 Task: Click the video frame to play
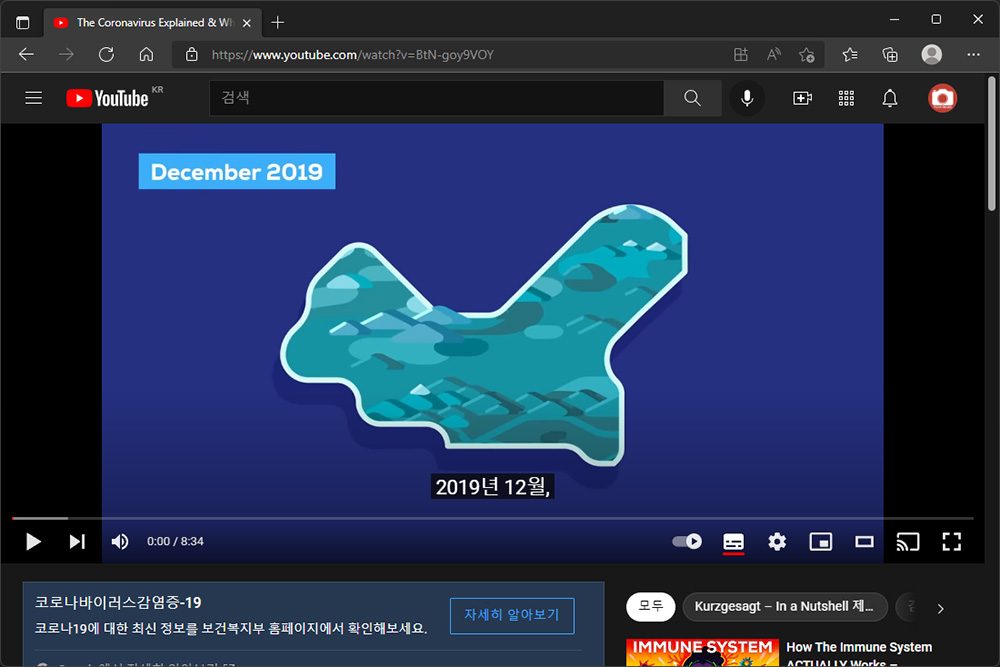pyautogui.click(x=492, y=319)
